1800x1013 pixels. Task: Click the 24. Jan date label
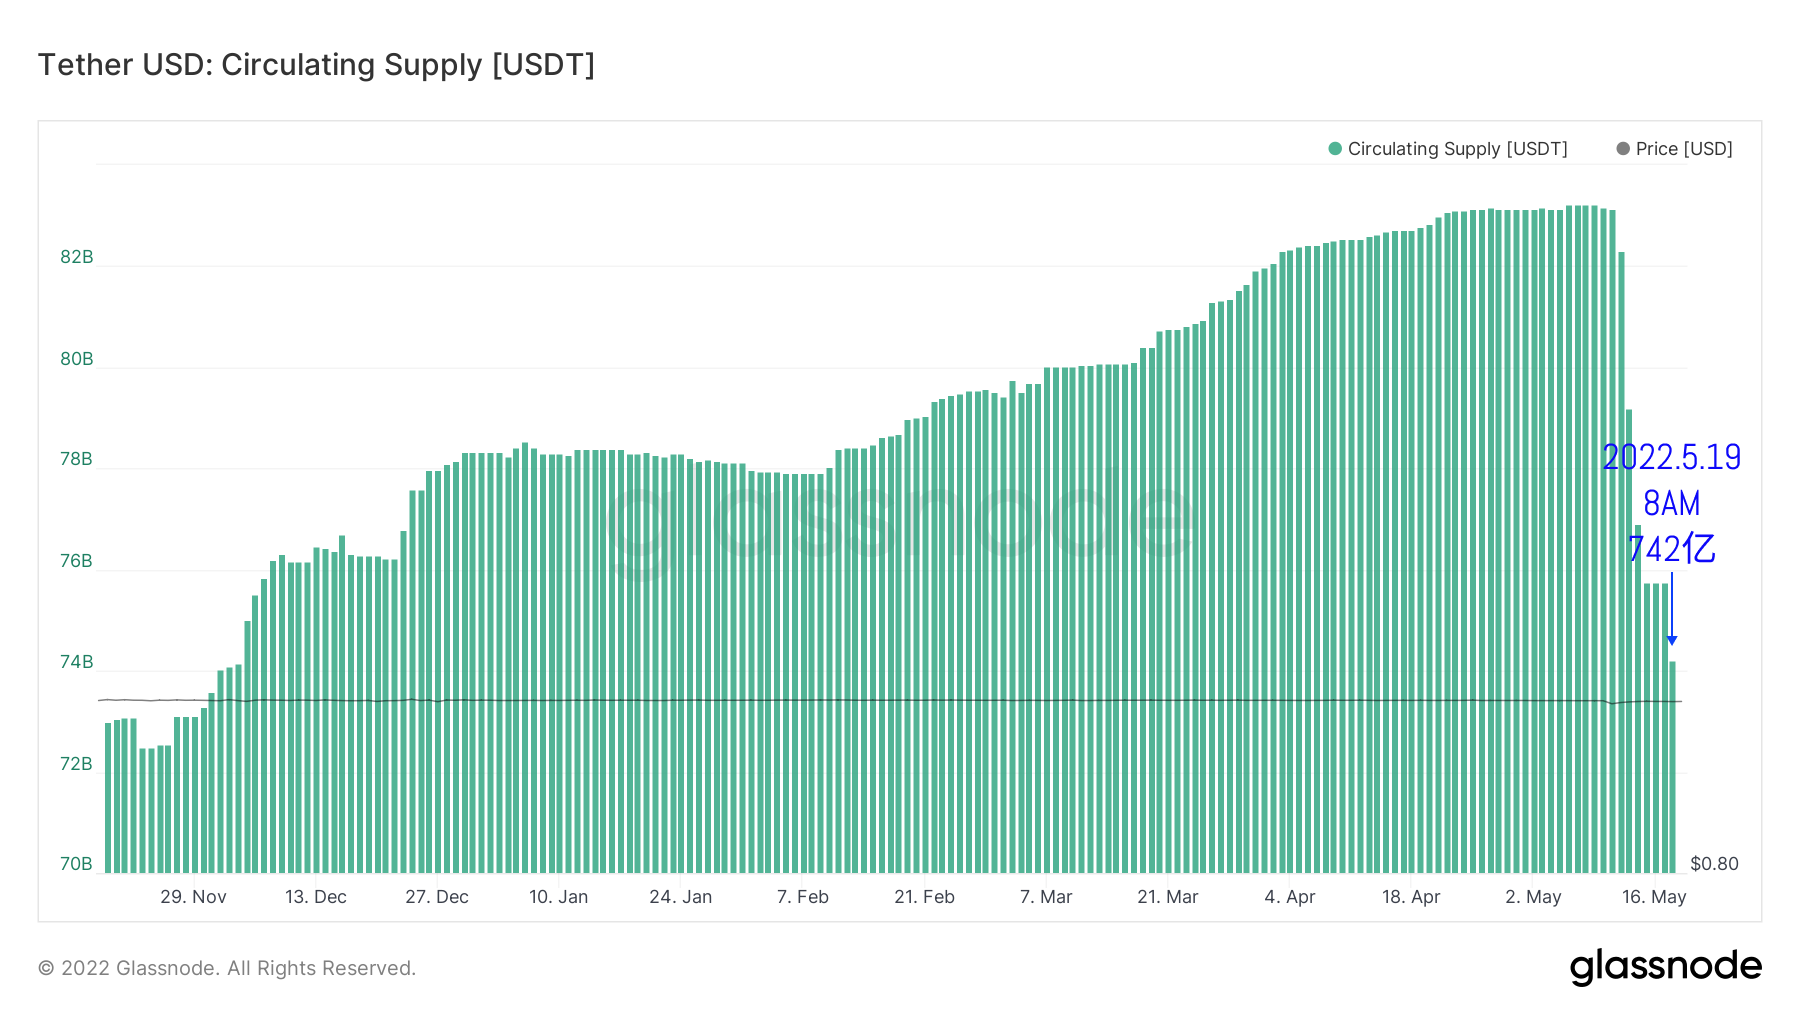coord(681,897)
